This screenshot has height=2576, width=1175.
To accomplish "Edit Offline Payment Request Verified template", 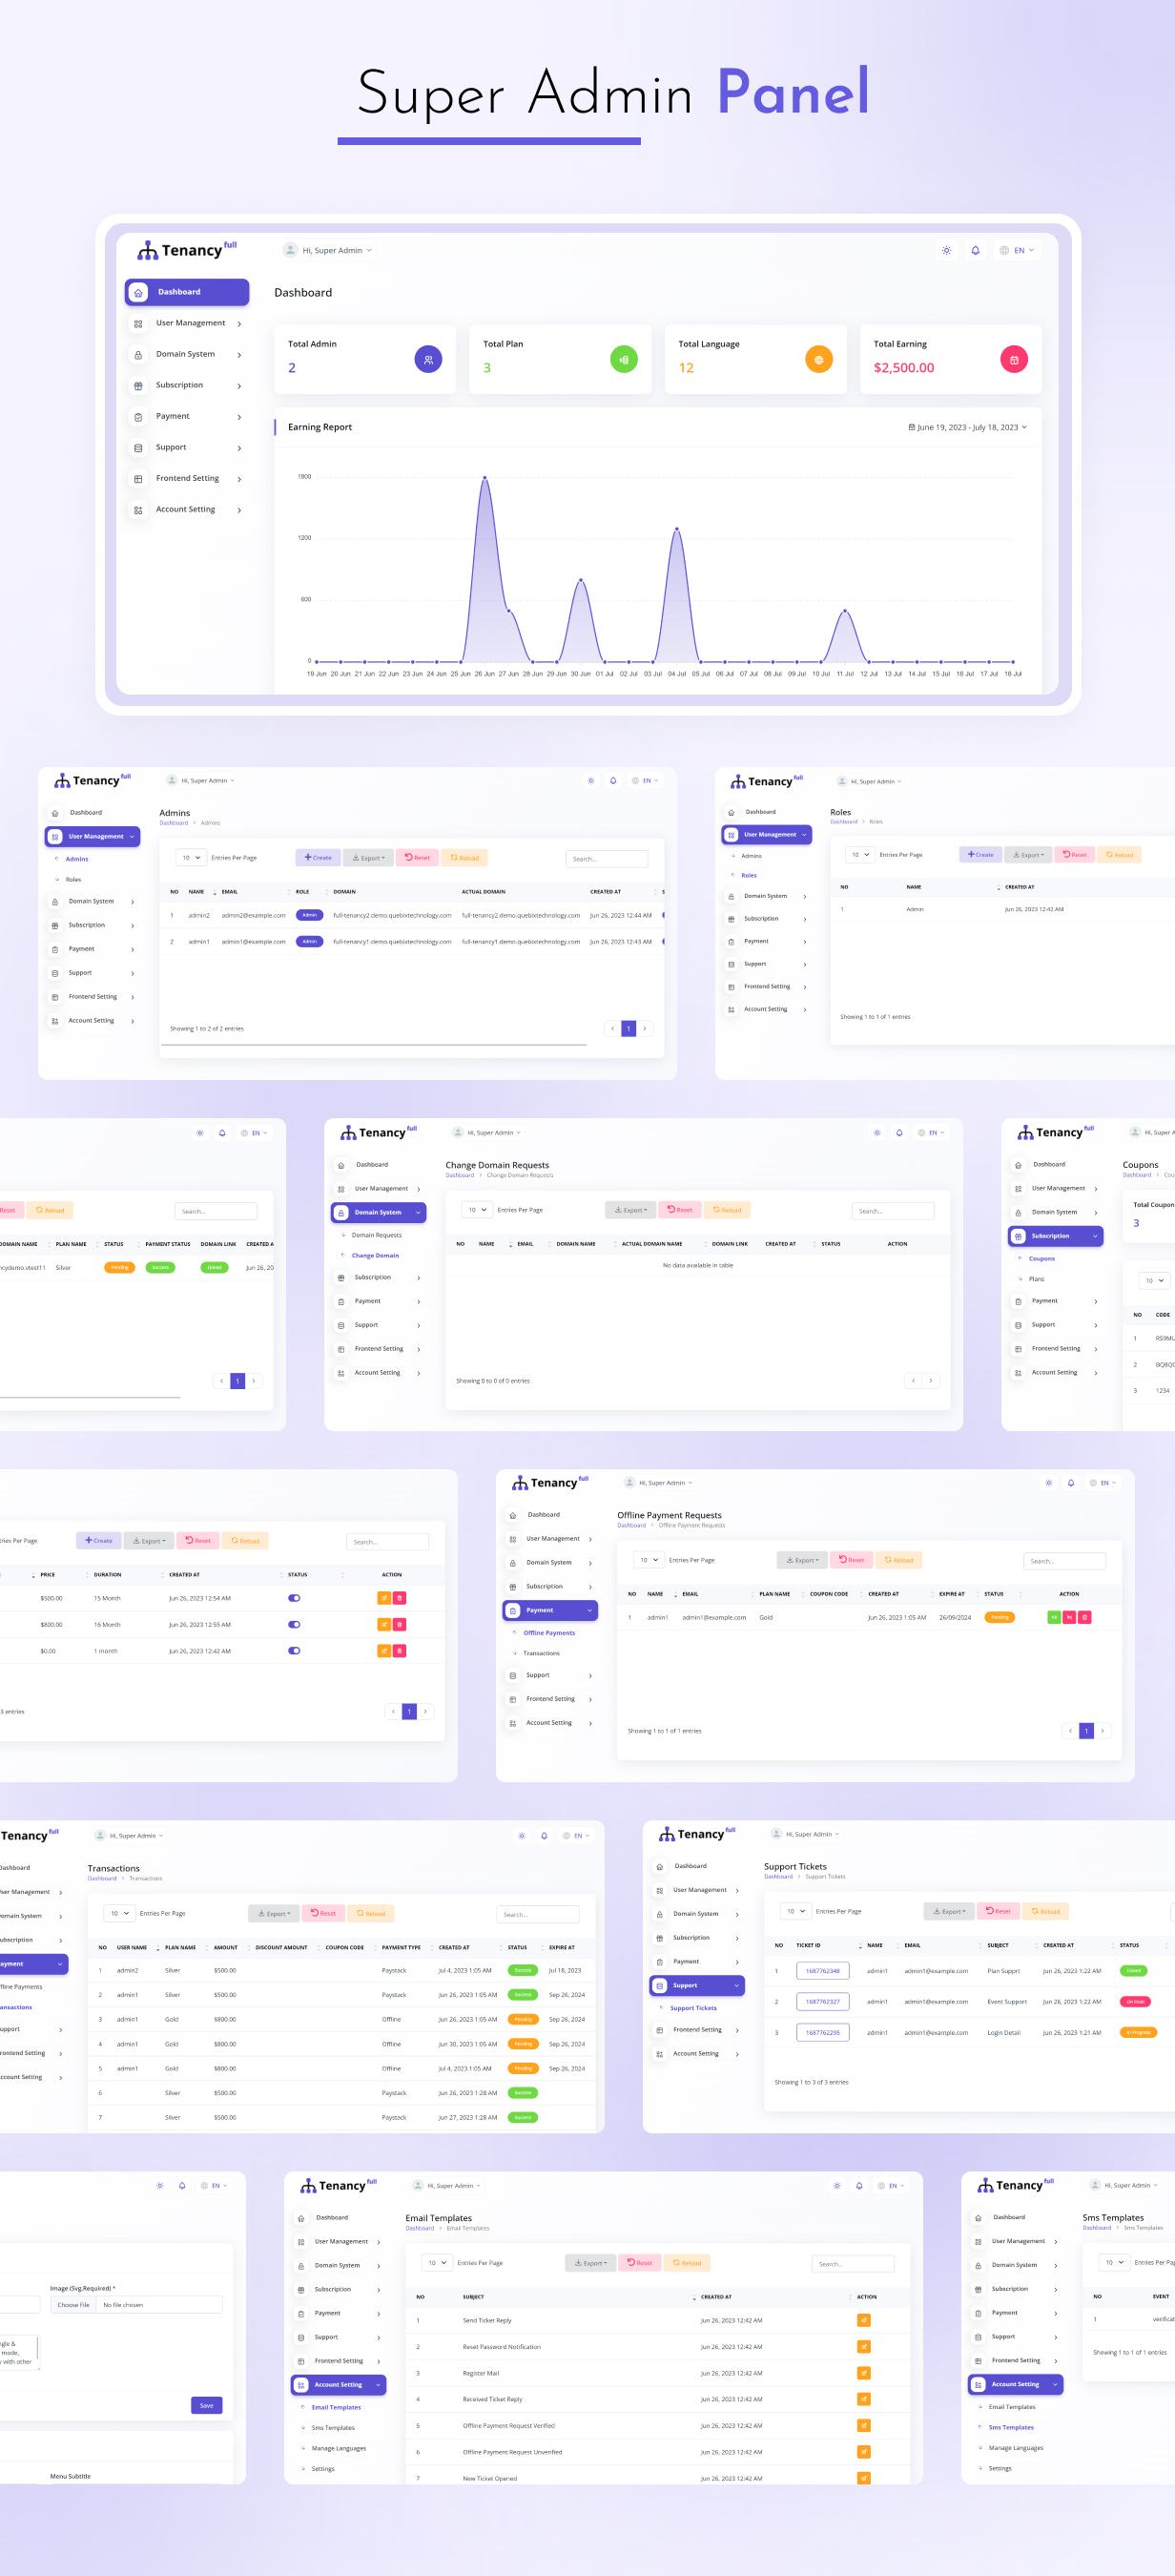I will [864, 2425].
